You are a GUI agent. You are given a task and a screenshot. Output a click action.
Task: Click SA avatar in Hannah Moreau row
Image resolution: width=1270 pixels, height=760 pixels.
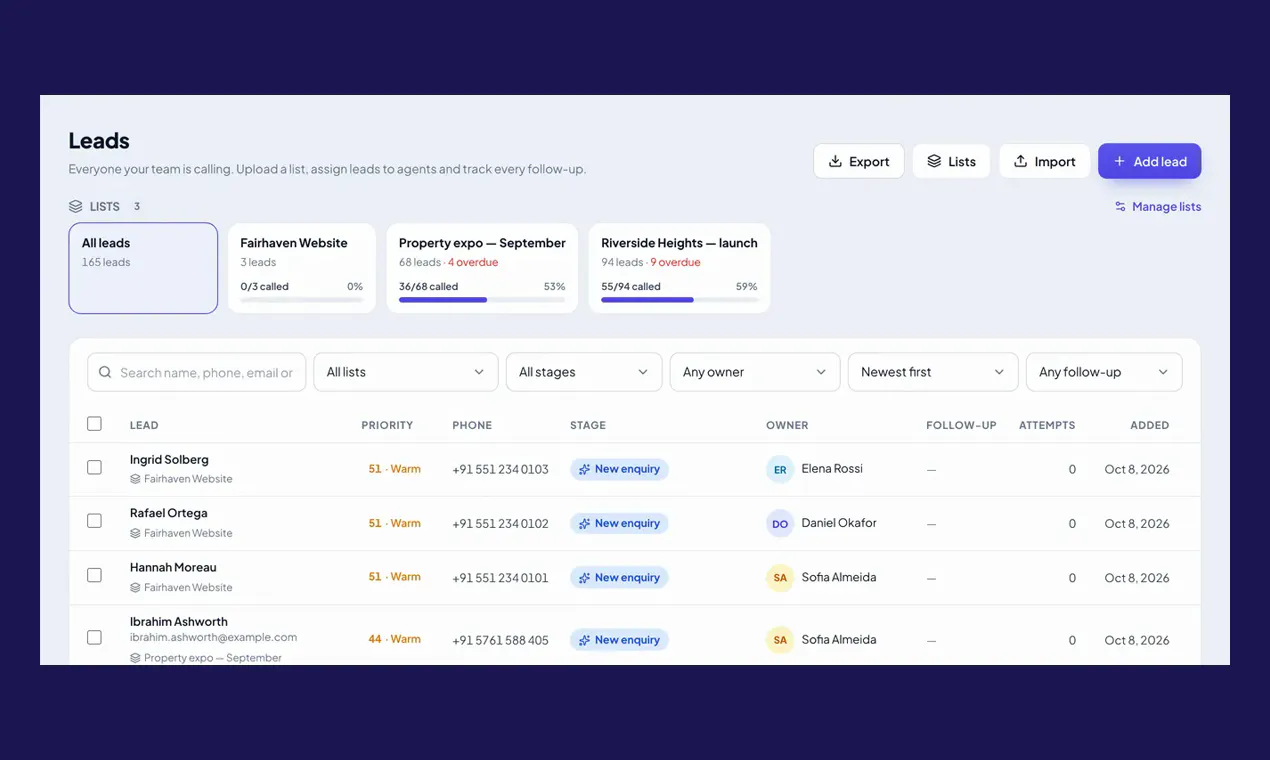pos(780,577)
